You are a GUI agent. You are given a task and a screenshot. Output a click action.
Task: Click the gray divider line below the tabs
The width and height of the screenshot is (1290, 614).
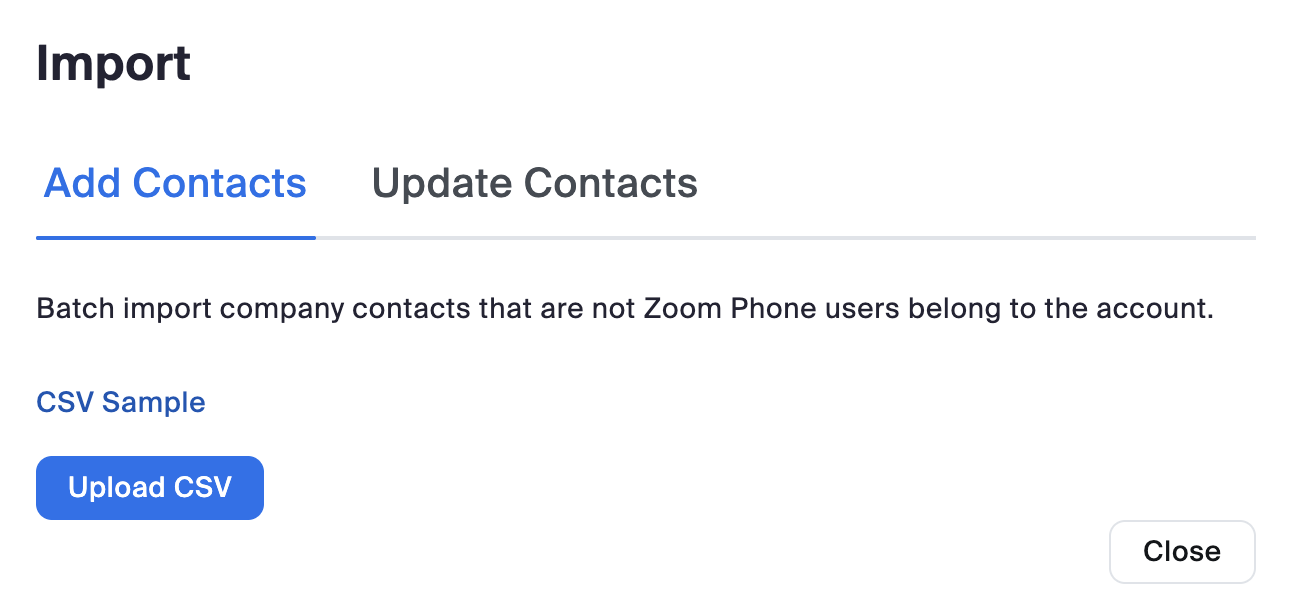pyautogui.click(x=780, y=238)
